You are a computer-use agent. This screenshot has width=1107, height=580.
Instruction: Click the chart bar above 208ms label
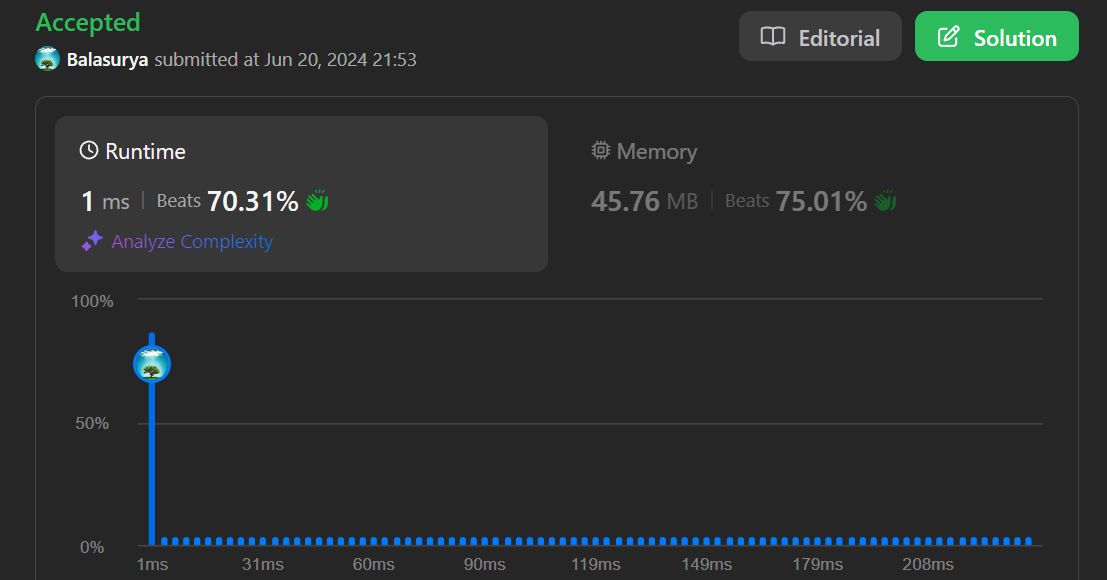(928, 542)
